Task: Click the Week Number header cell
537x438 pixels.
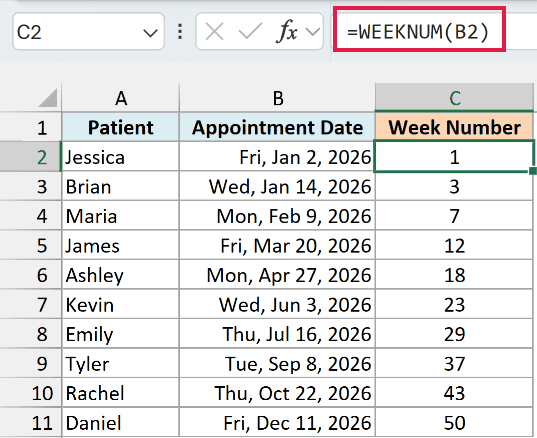Action: click(454, 127)
